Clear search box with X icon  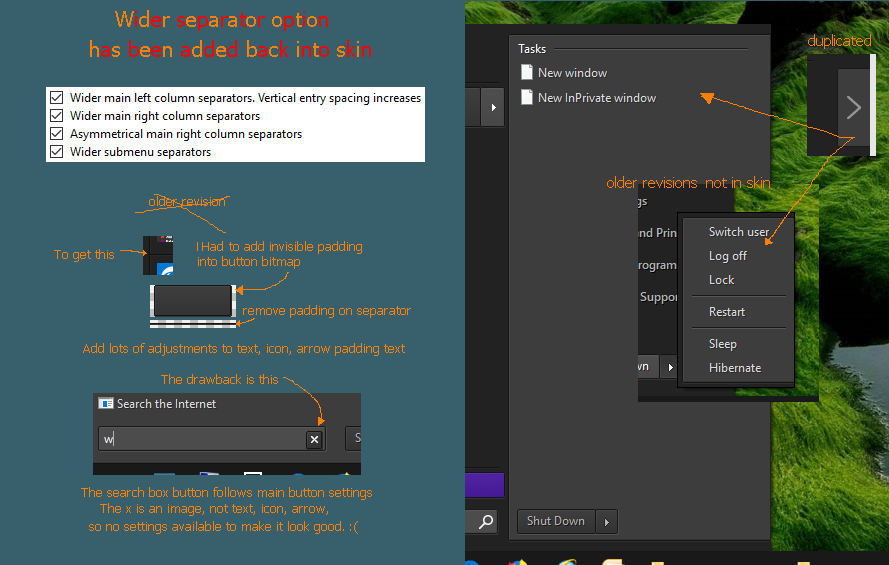314,439
